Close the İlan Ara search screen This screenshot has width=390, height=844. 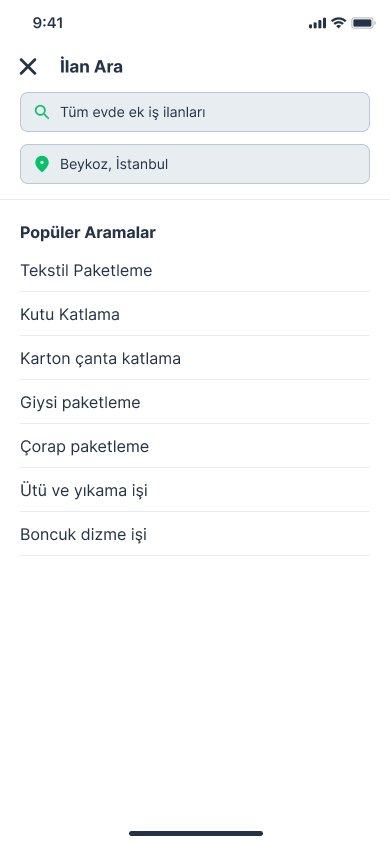click(28, 67)
